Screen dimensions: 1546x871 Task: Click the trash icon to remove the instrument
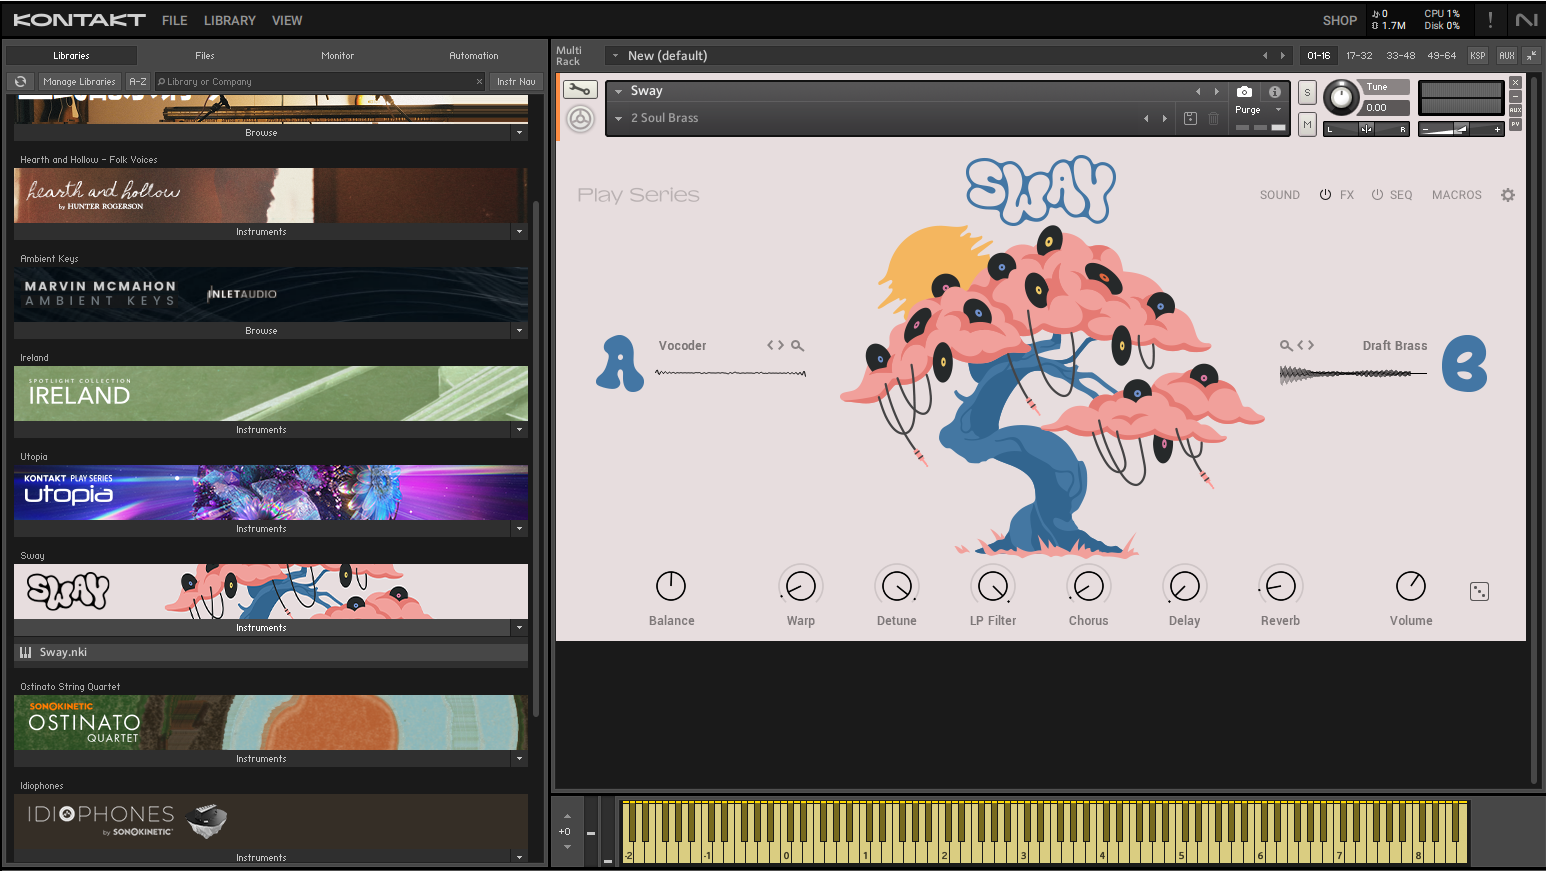[x=1213, y=119]
